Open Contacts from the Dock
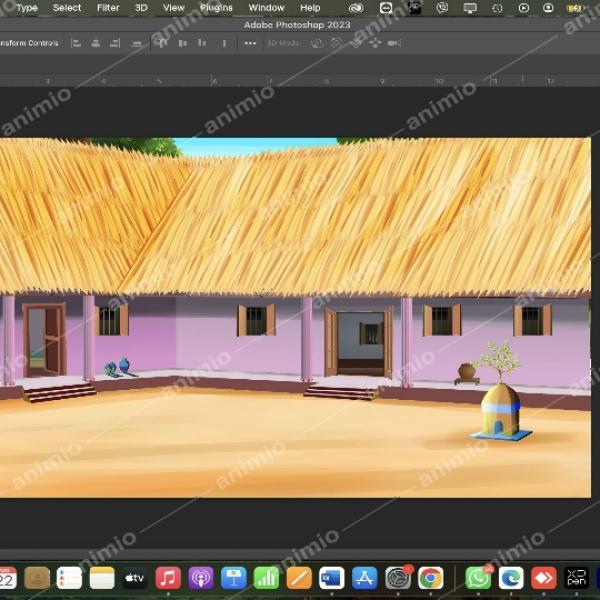Viewport: 600px width, 600px height. click(37, 578)
